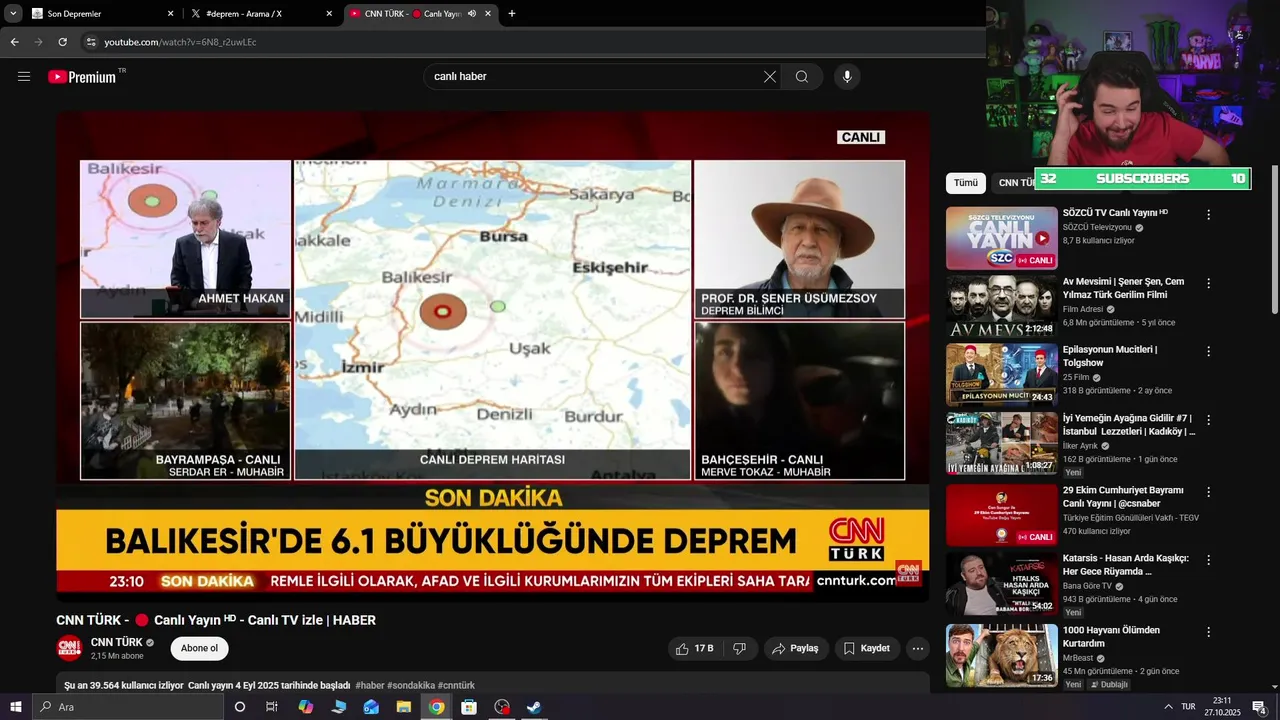Open the #sondakika hashtag link
Screen dimensions: 1280x720
[x=411, y=686]
